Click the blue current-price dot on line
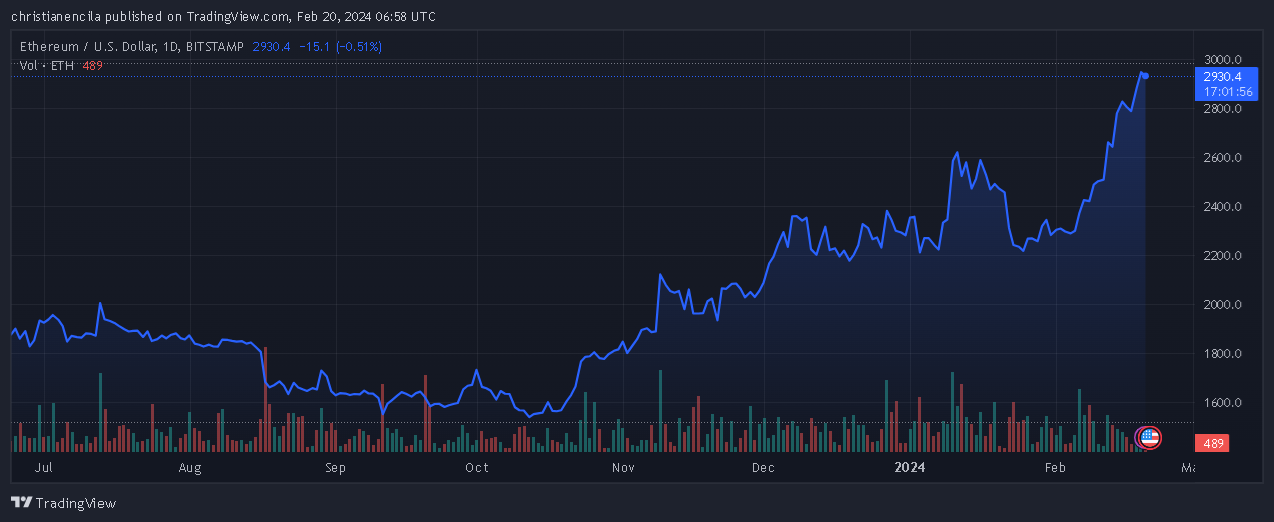Screen dimensions: 1274x522 pyautogui.click(x=1145, y=76)
